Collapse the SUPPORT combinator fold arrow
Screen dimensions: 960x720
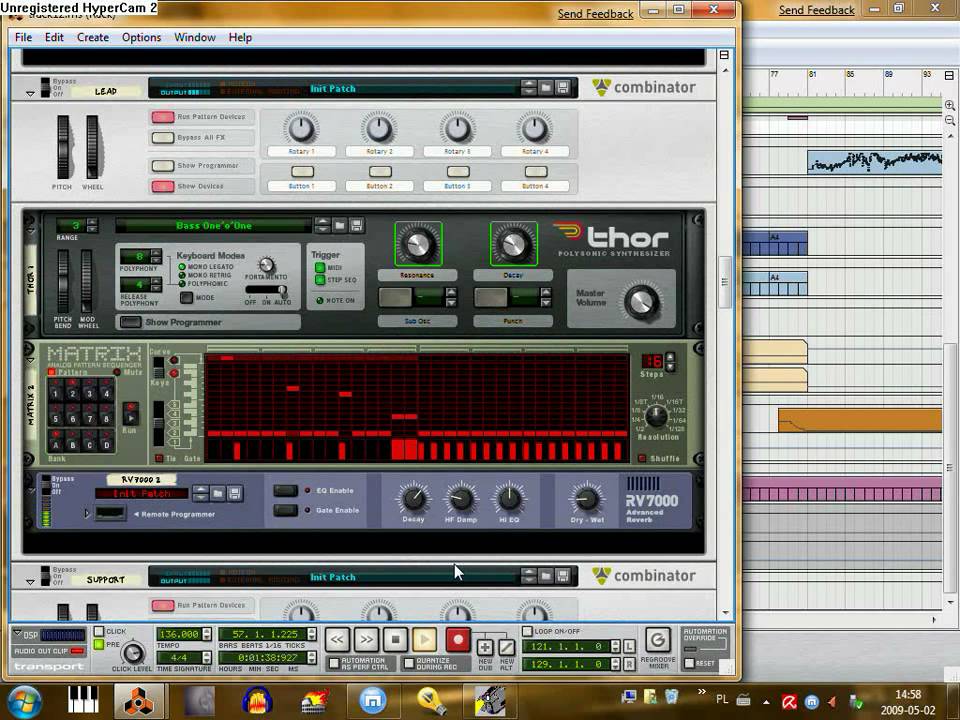[x=30, y=582]
